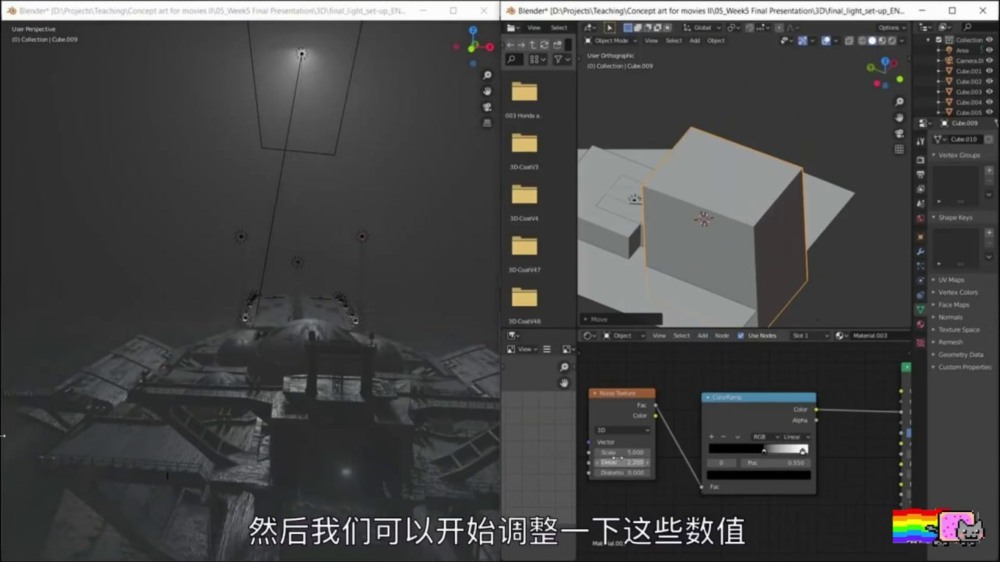Open Modifier properties wrench tab

[920, 251]
